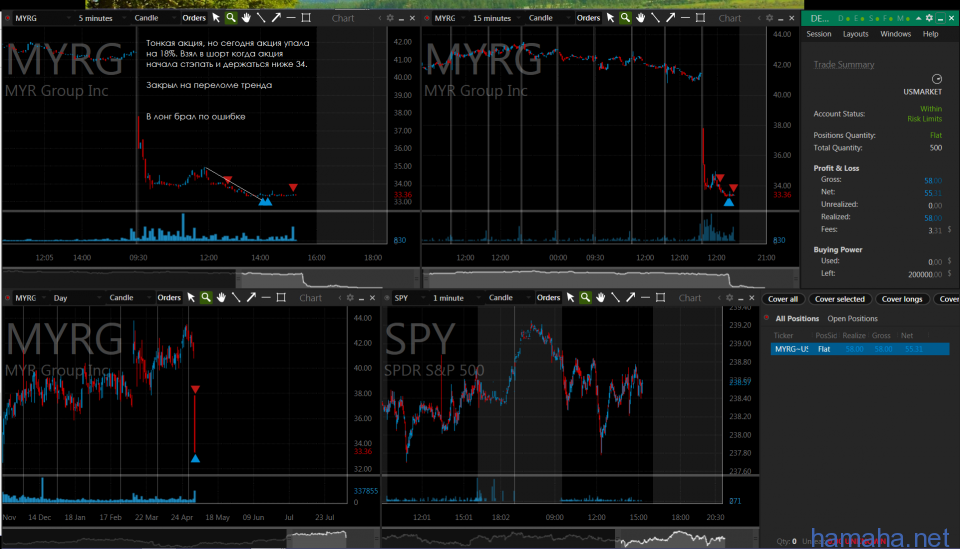Pick the arrow drawing tool in the SPY chart

point(631,297)
